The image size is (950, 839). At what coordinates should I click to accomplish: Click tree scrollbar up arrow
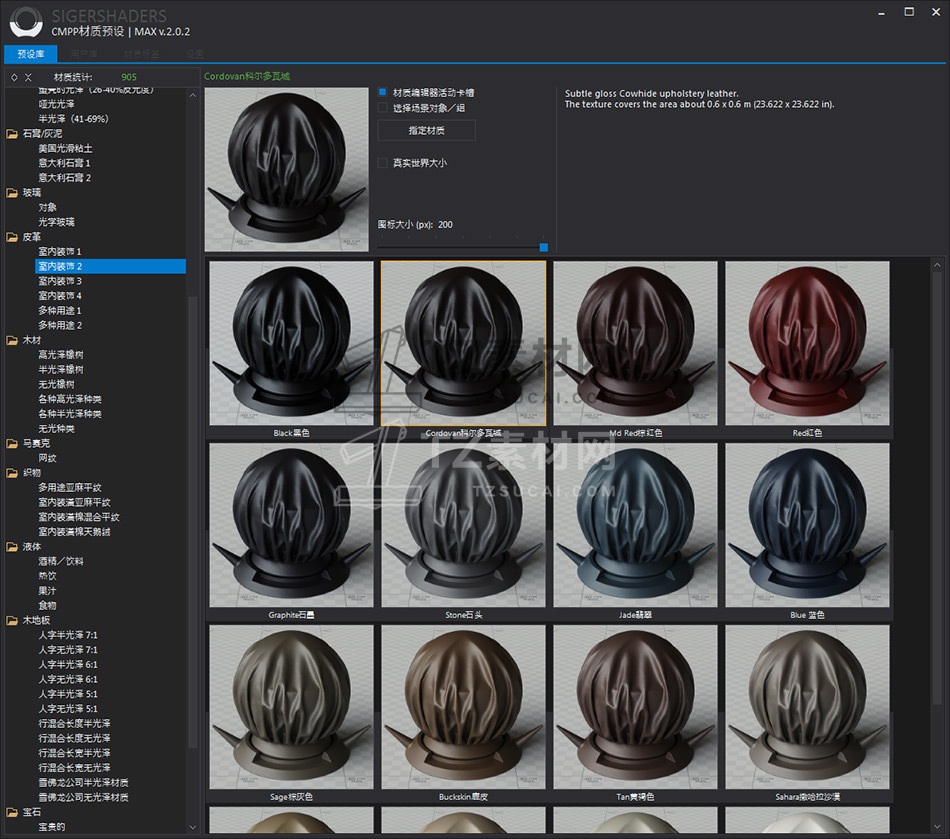[x=193, y=95]
